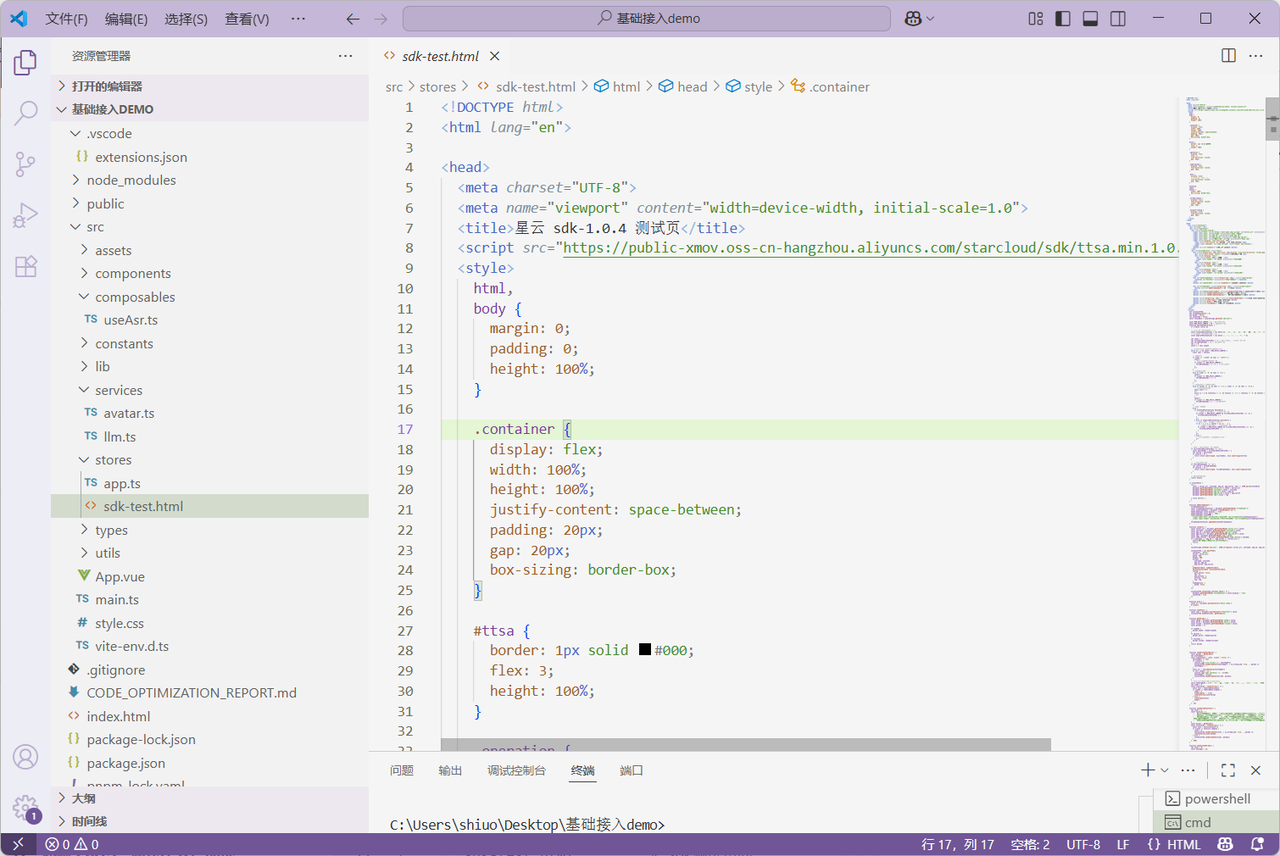The width and height of the screenshot is (1280, 856).
Task: Maximize the terminal panel size
Action: [1228, 770]
